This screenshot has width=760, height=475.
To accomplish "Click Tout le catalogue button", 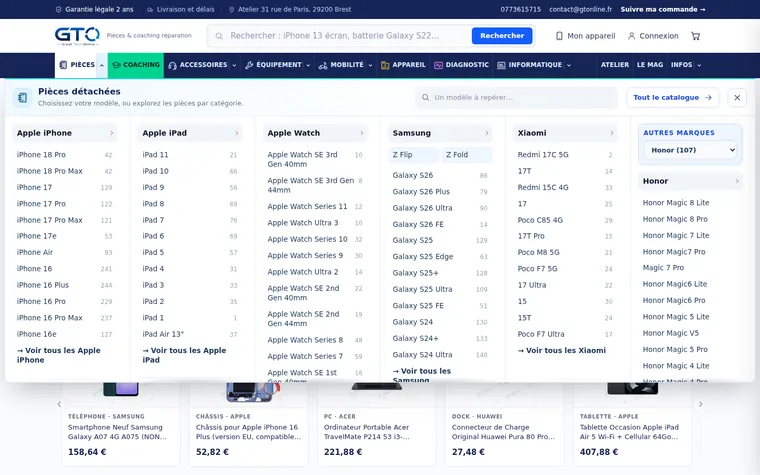I will coord(672,97).
